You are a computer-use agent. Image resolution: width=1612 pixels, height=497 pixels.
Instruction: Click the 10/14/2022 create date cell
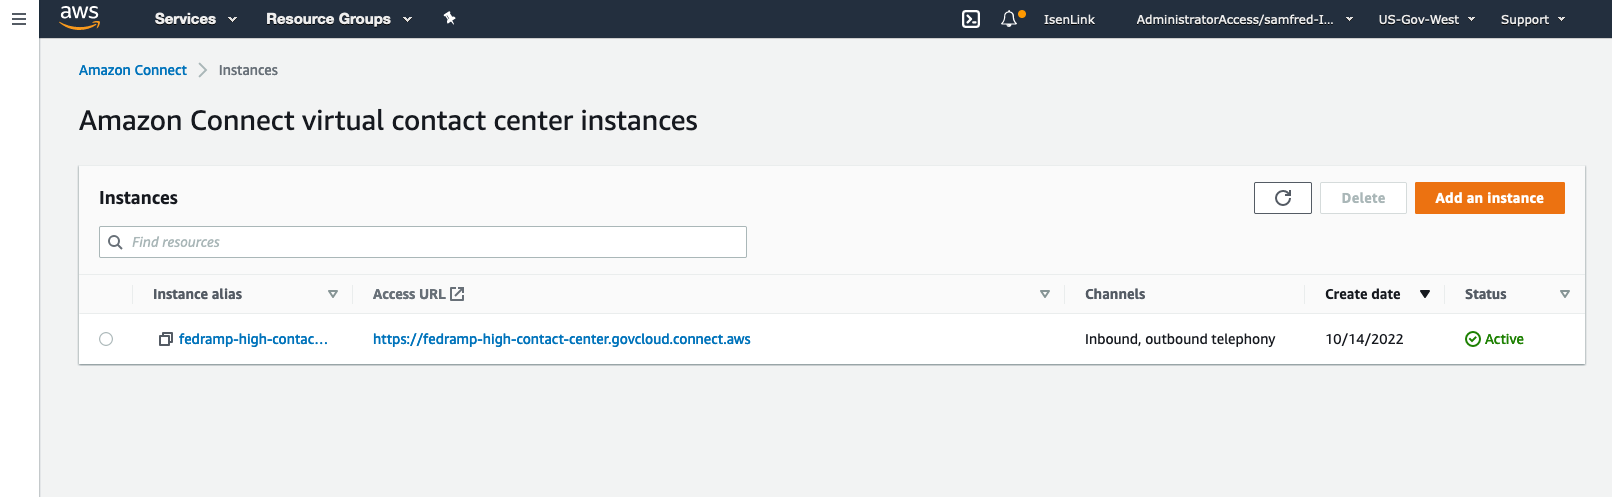point(1364,339)
